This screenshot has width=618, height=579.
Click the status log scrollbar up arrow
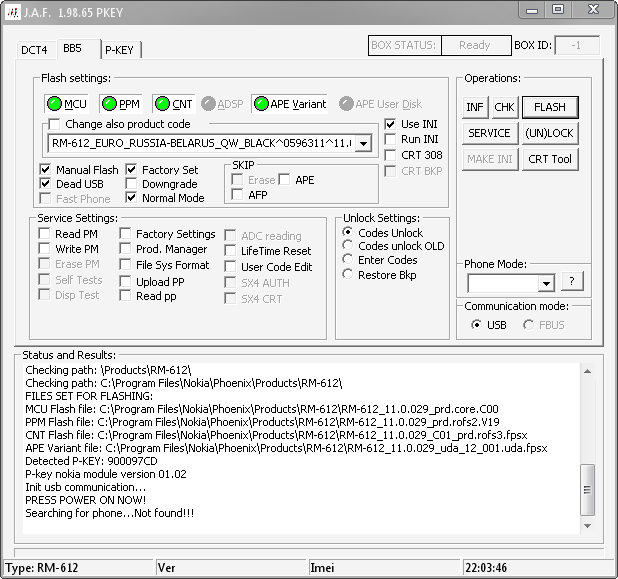pyautogui.click(x=587, y=371)
